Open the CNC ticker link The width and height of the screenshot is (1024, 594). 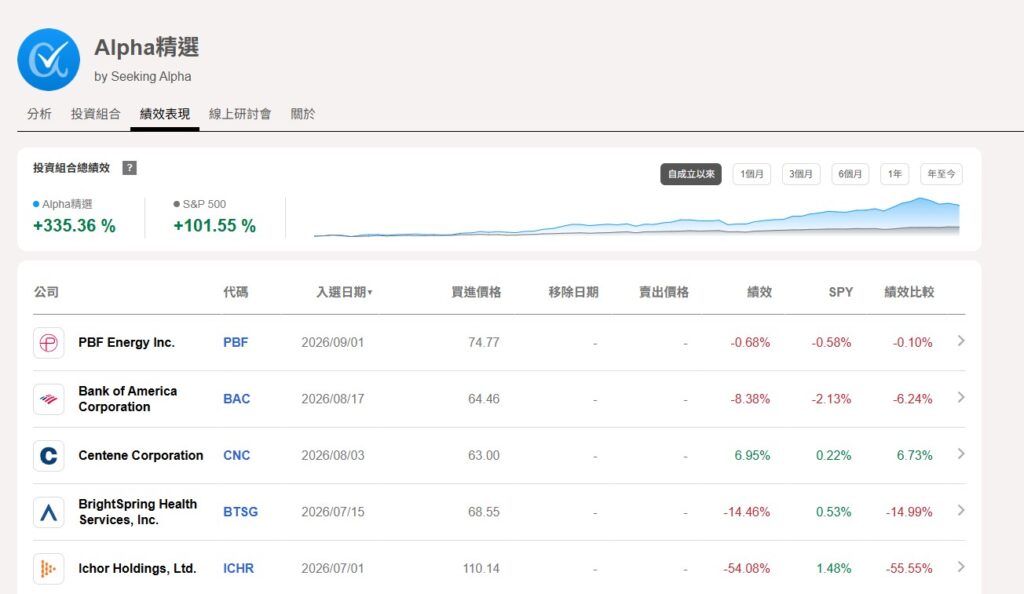pos(236,456)
